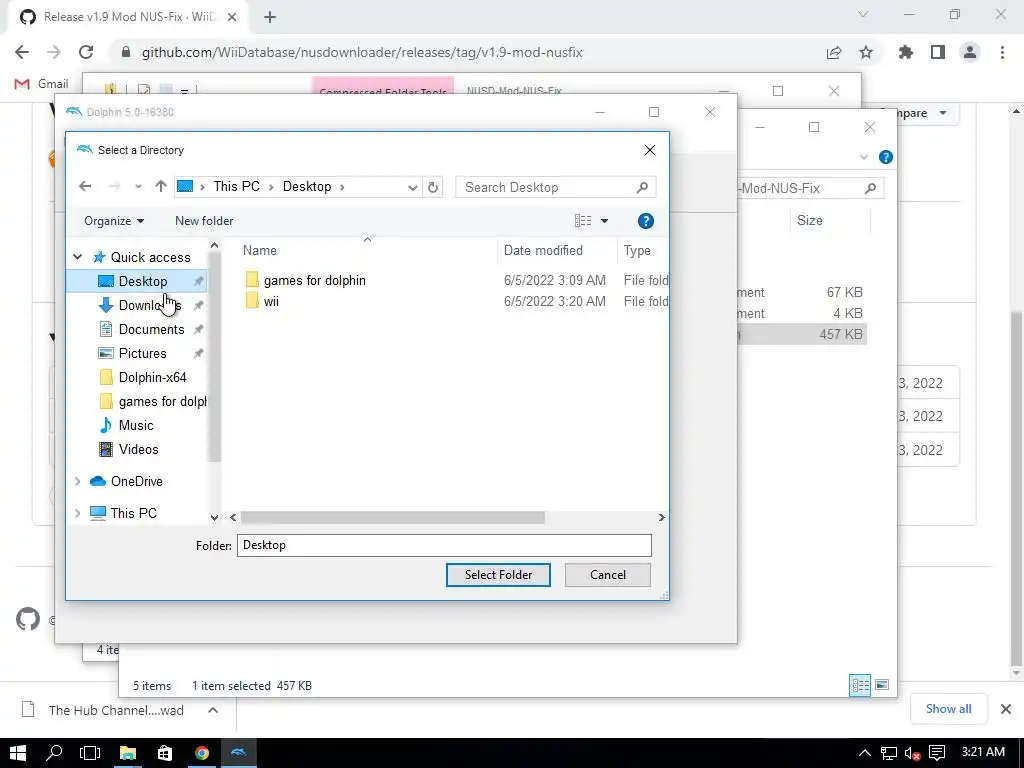Reload the GitHub page in Chrome

pyautogui.click(x=86, y=52)
